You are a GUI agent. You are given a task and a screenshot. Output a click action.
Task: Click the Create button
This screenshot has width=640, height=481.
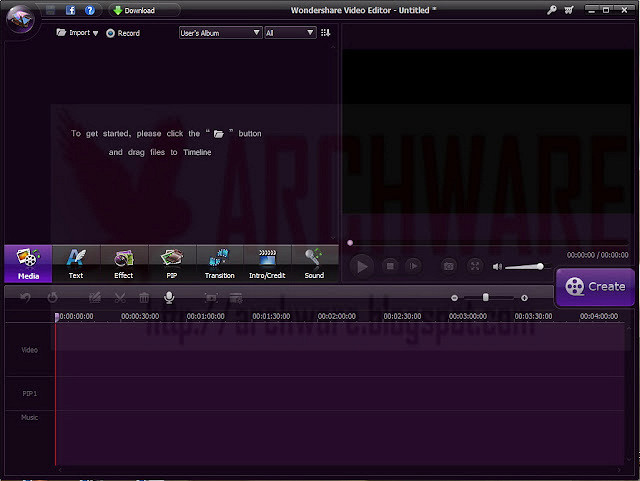click(x=596, y=287)
